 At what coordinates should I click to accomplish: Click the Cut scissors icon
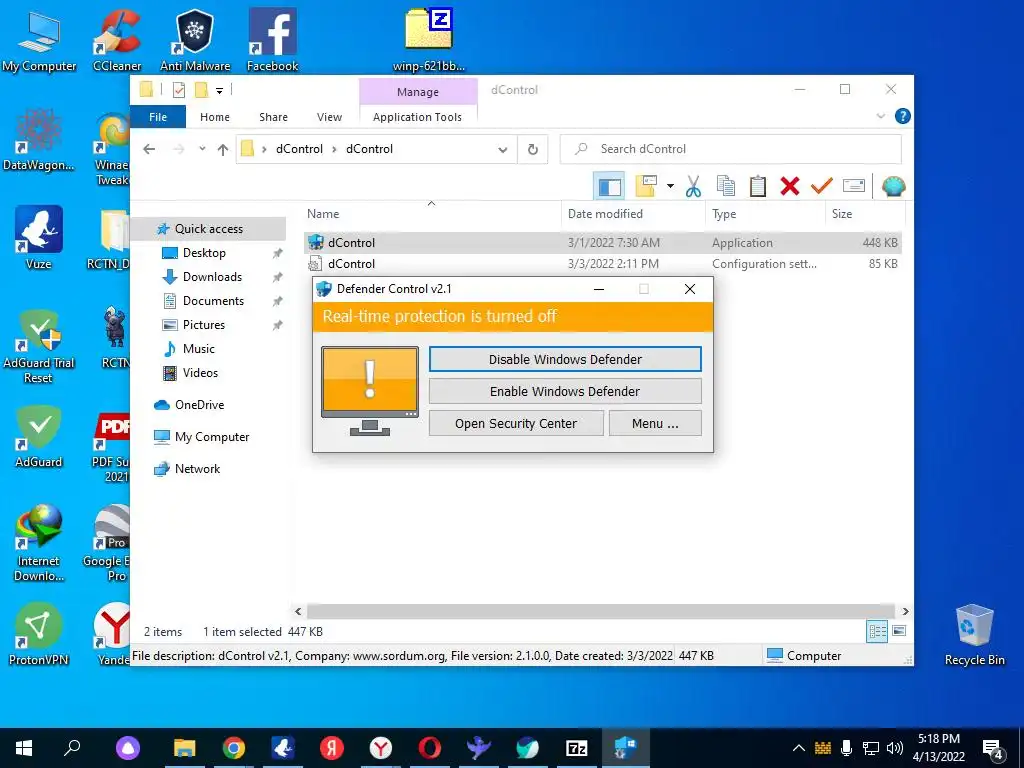coord(693,187)
